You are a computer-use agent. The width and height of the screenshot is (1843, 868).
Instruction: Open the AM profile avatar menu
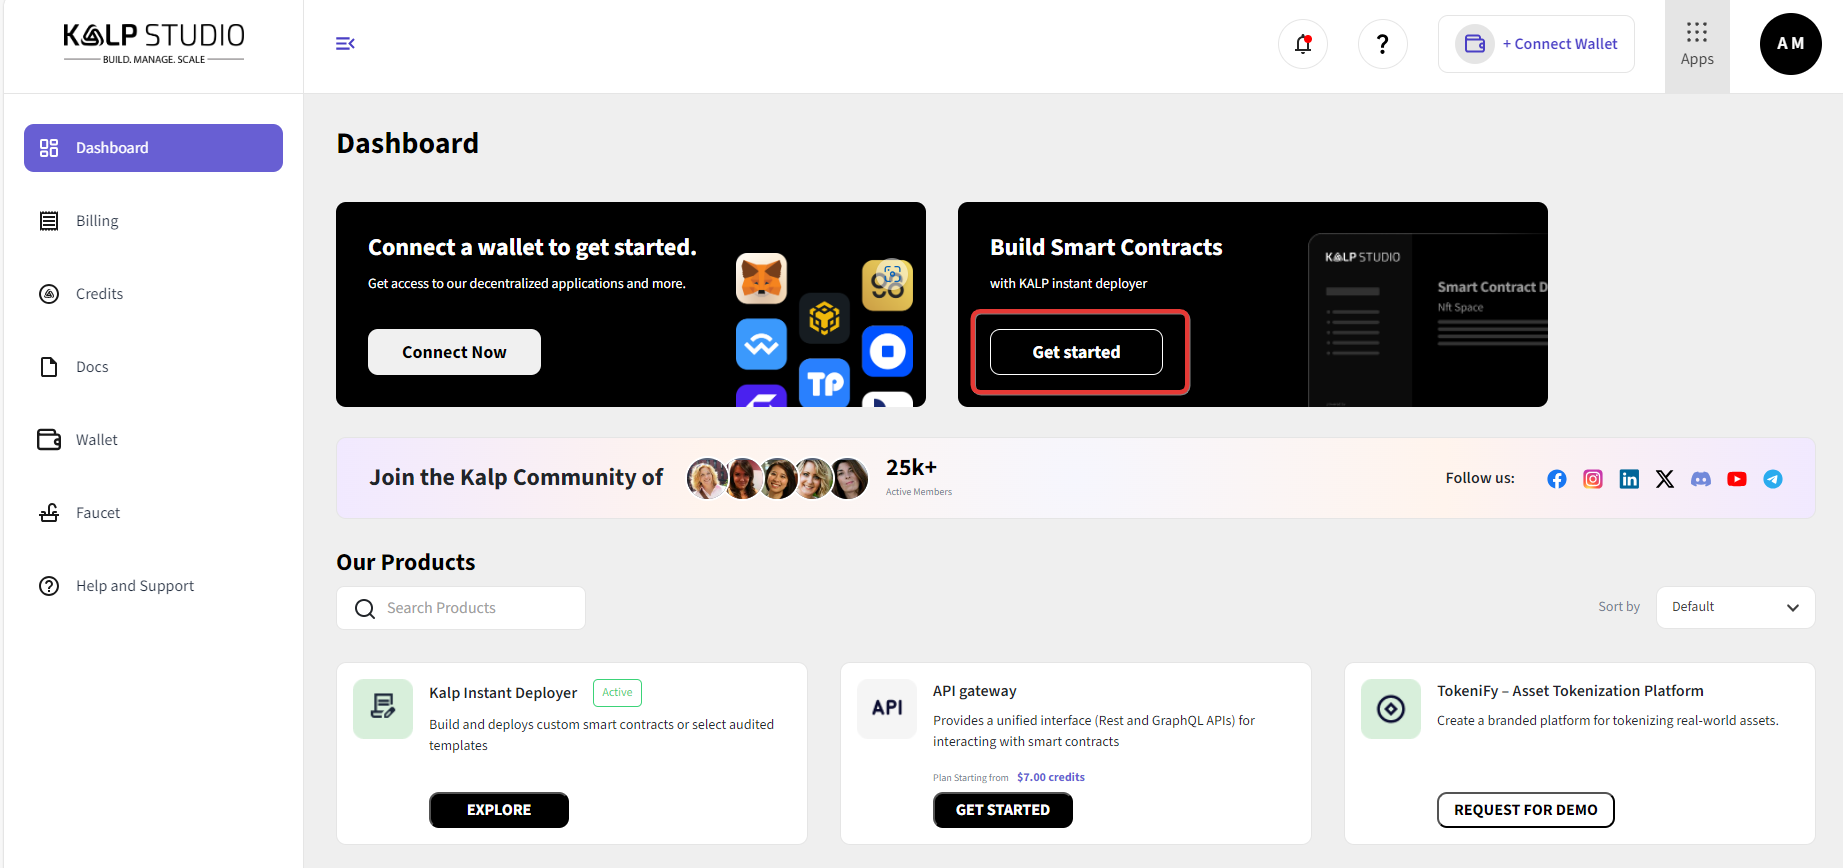click(1790, 44)
